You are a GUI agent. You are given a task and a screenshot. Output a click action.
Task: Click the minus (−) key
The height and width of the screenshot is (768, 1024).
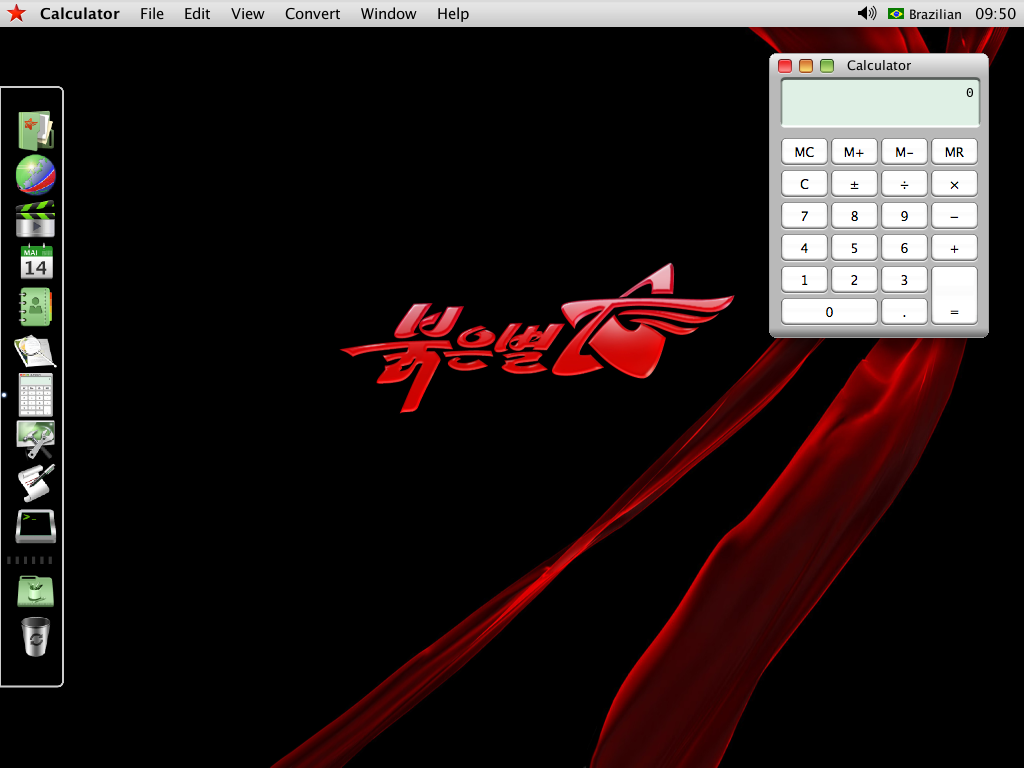pos(954,216)
